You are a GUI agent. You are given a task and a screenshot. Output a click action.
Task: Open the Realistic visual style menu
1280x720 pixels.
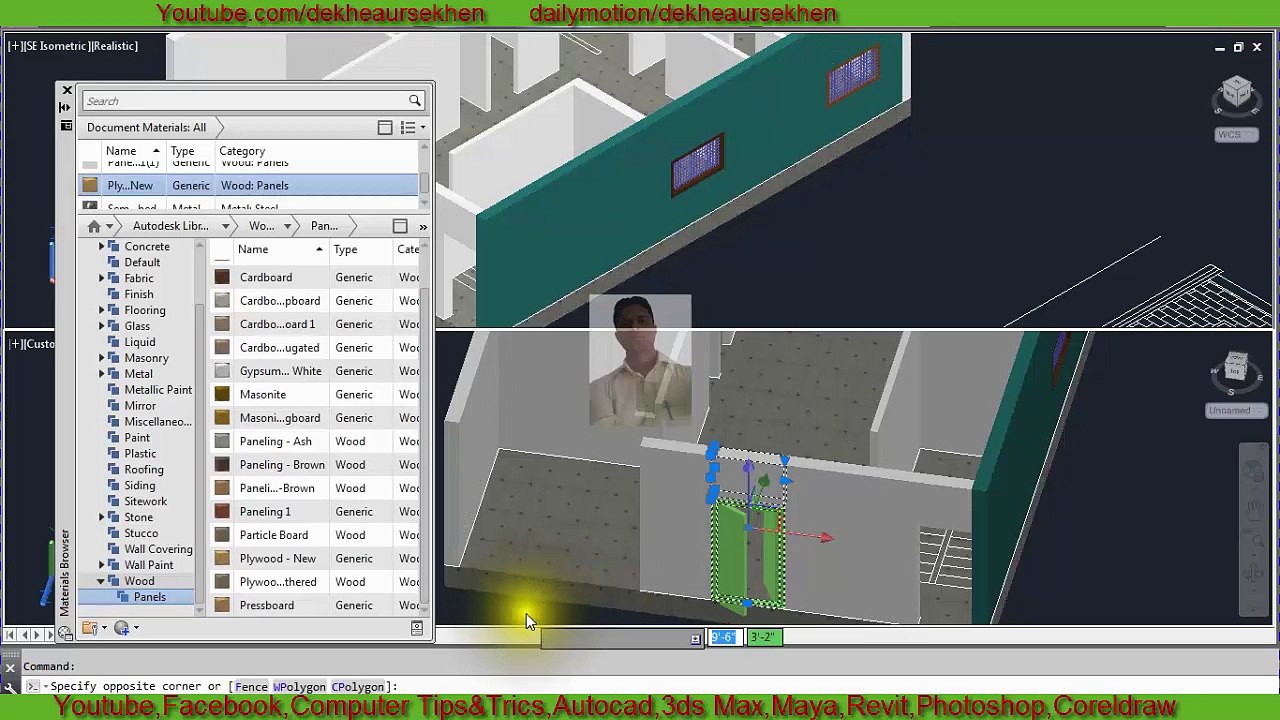coord(115,46)
